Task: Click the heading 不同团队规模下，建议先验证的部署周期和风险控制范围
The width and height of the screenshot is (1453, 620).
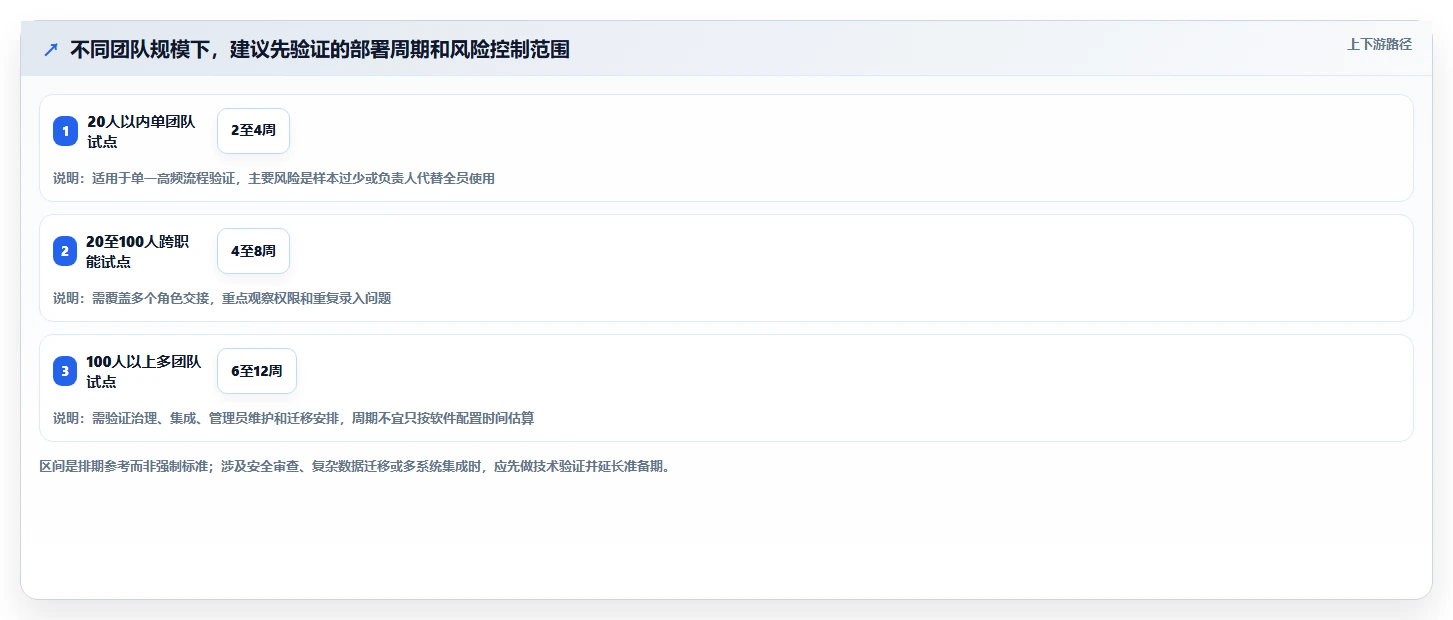Action: (320, 50)
